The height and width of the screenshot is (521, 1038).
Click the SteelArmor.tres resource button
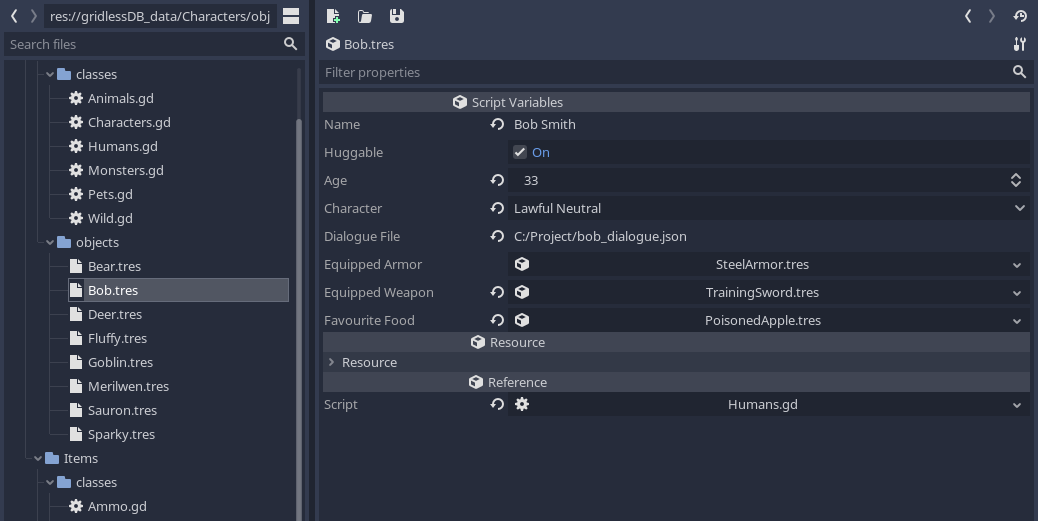click(x=762, y=265)
